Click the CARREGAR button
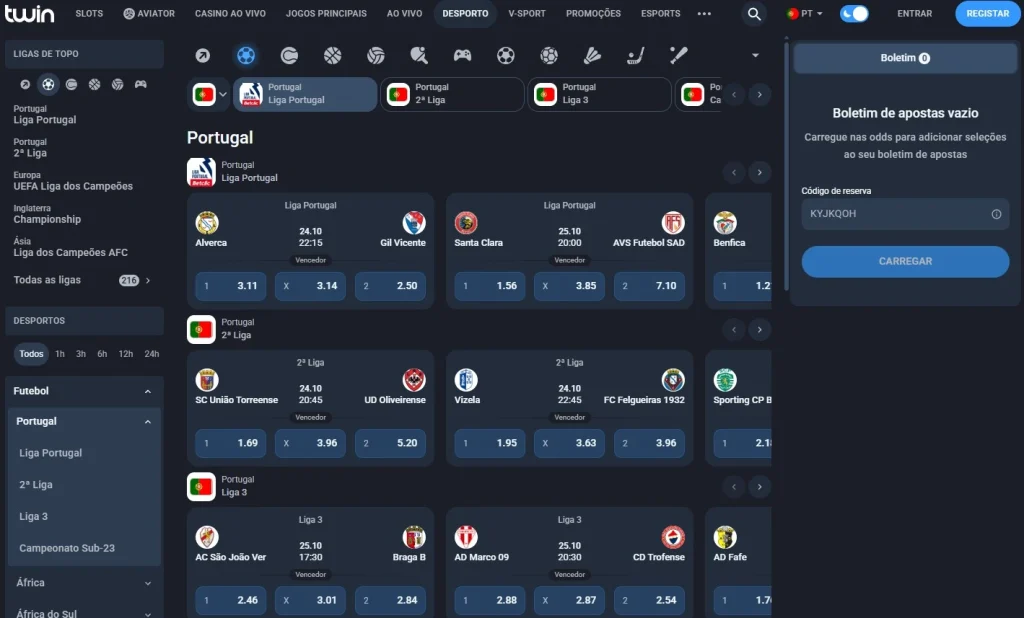This screenshot has width=1024, height=618. point(905,261)
